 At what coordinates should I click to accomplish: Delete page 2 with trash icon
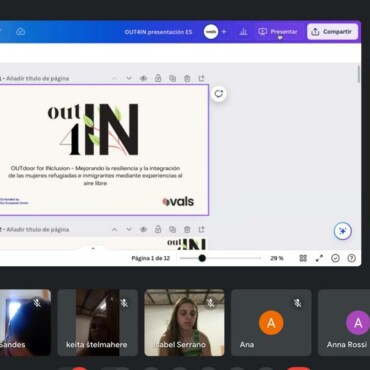click(x=187, y=229)
